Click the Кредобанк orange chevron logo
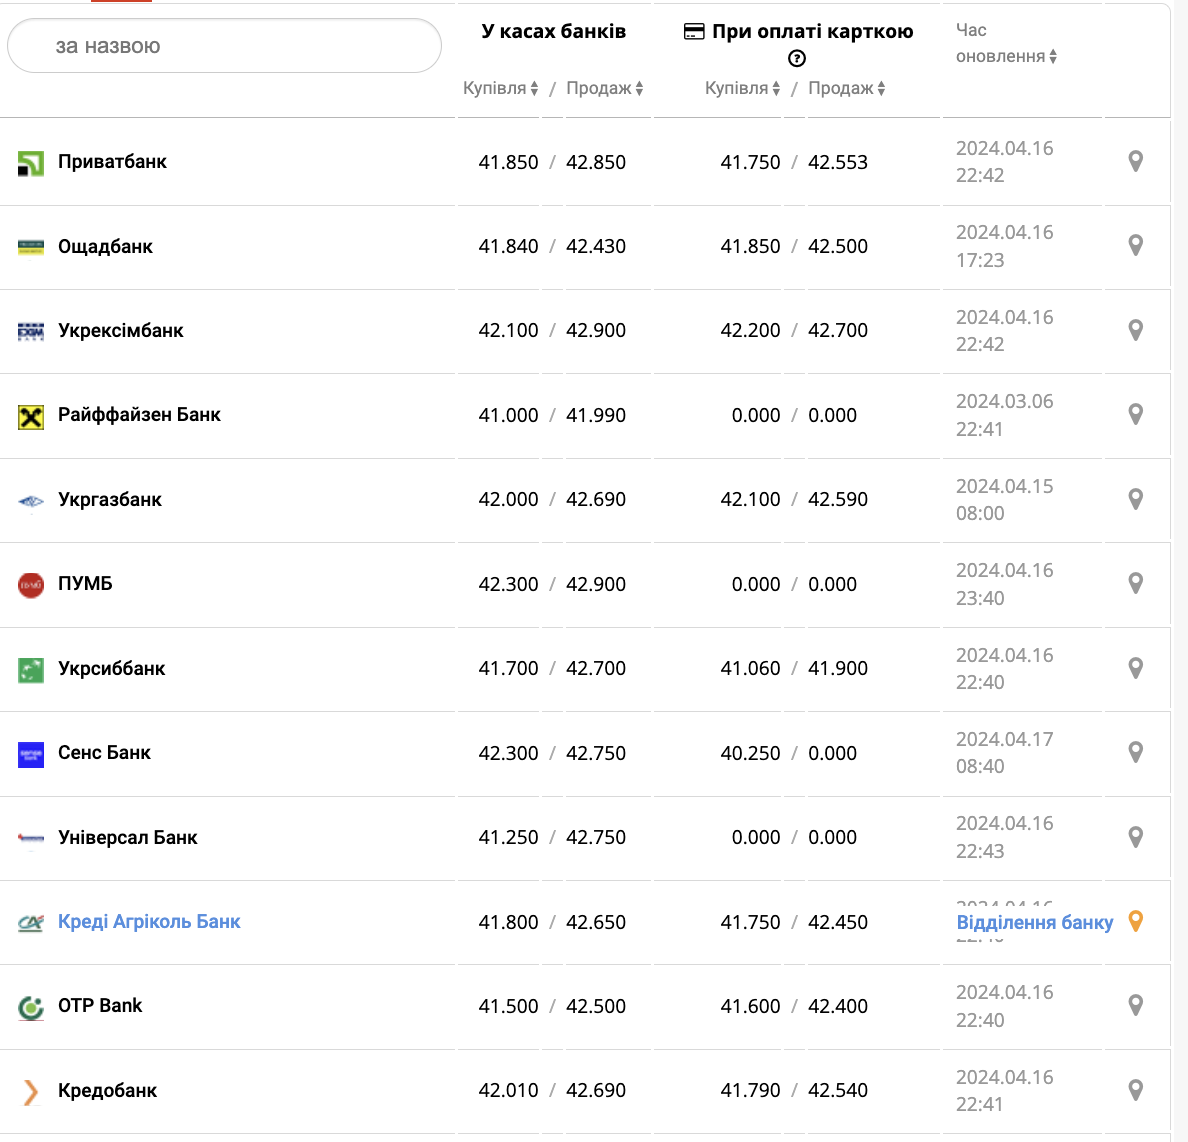1188x1142 pixels. pyautogui.click(x=31, y=1091)
